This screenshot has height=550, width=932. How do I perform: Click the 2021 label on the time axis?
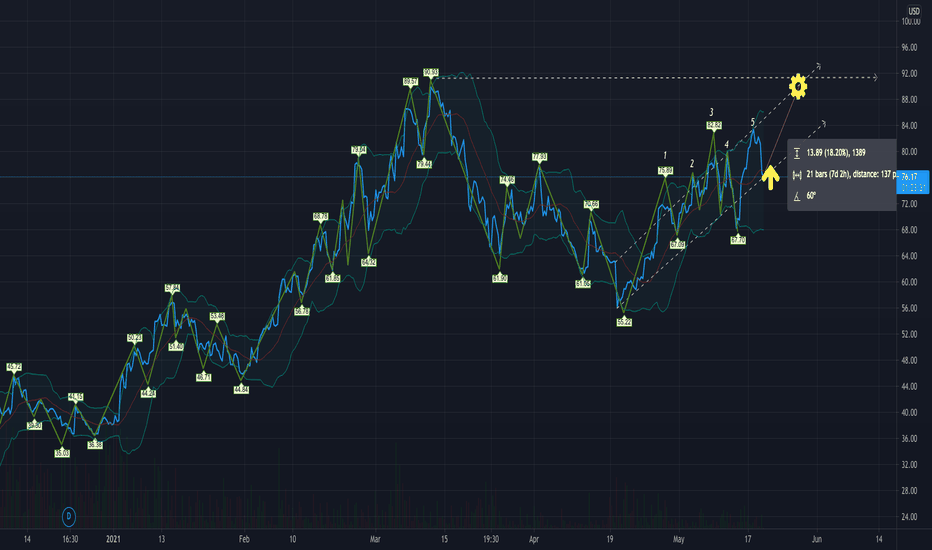tap(113, 539)
